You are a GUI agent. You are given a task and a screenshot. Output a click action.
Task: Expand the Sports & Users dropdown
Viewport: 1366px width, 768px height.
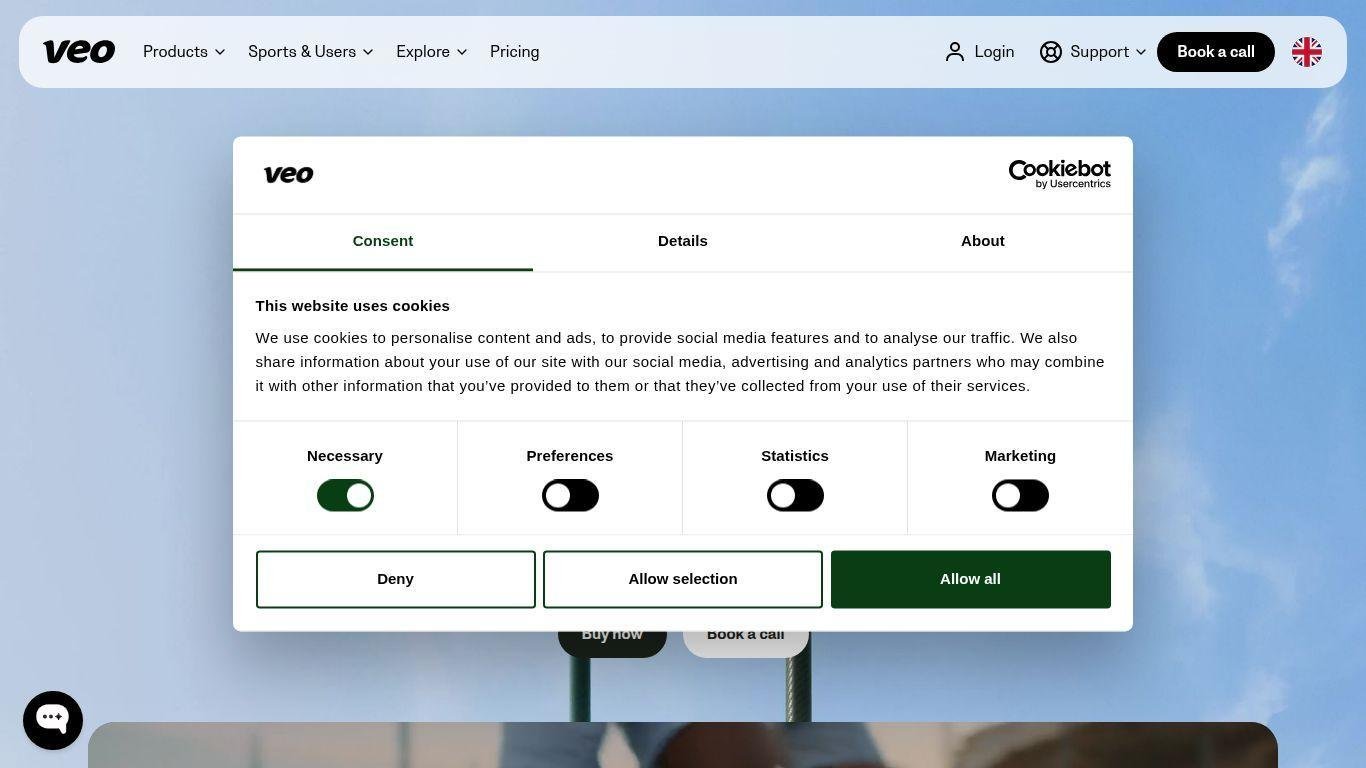pos(310,52)
